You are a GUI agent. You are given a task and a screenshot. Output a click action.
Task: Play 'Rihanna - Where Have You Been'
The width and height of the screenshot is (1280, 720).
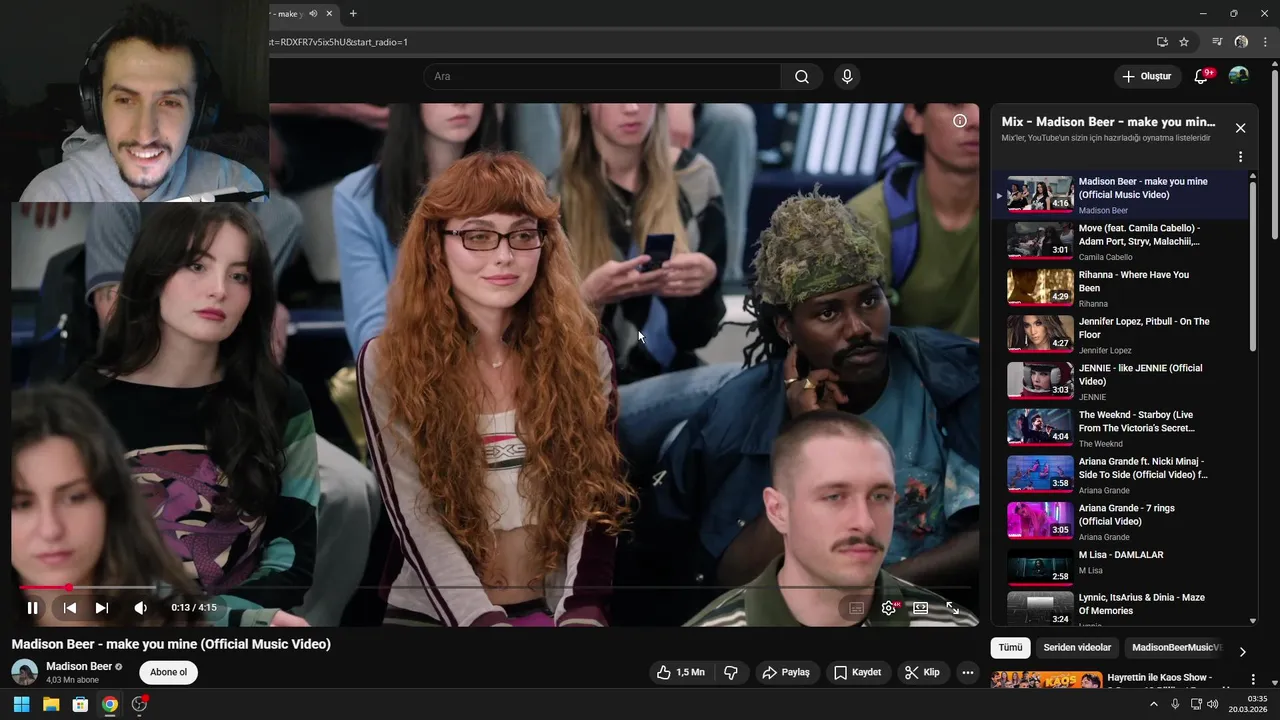[1122, 288]
